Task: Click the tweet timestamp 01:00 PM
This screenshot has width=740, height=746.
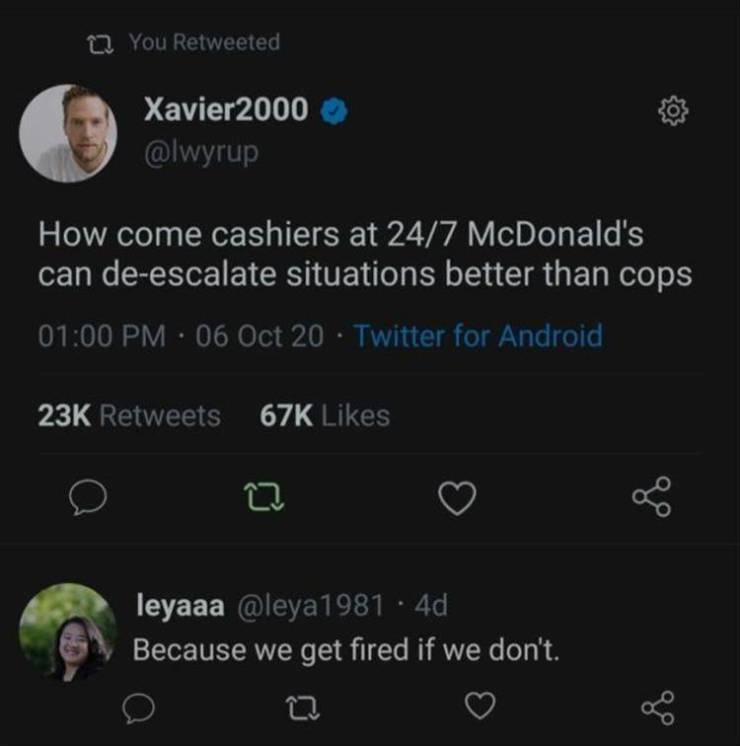Action: pyautogui.click(x=102, y=336)
